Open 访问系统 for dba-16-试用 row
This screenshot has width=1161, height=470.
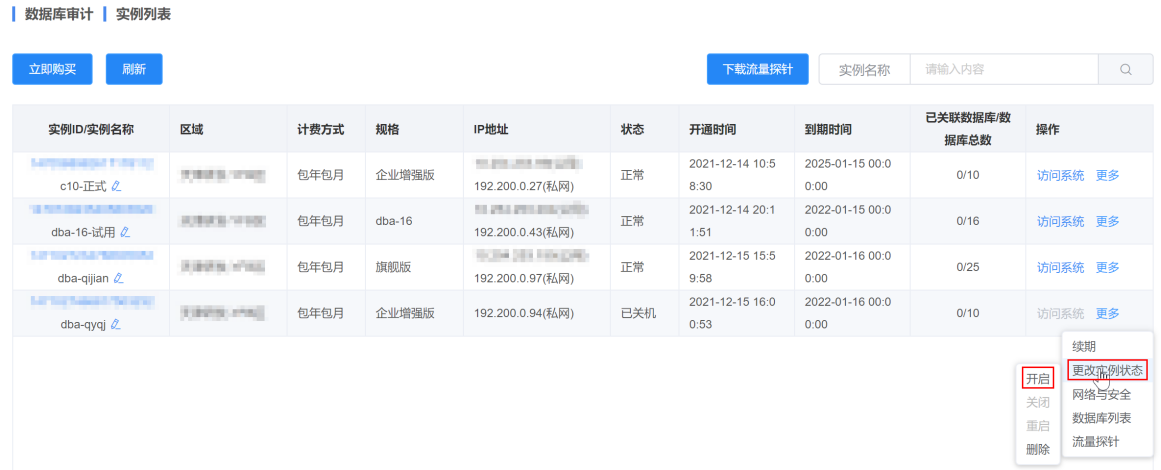tap(1060, 221)
